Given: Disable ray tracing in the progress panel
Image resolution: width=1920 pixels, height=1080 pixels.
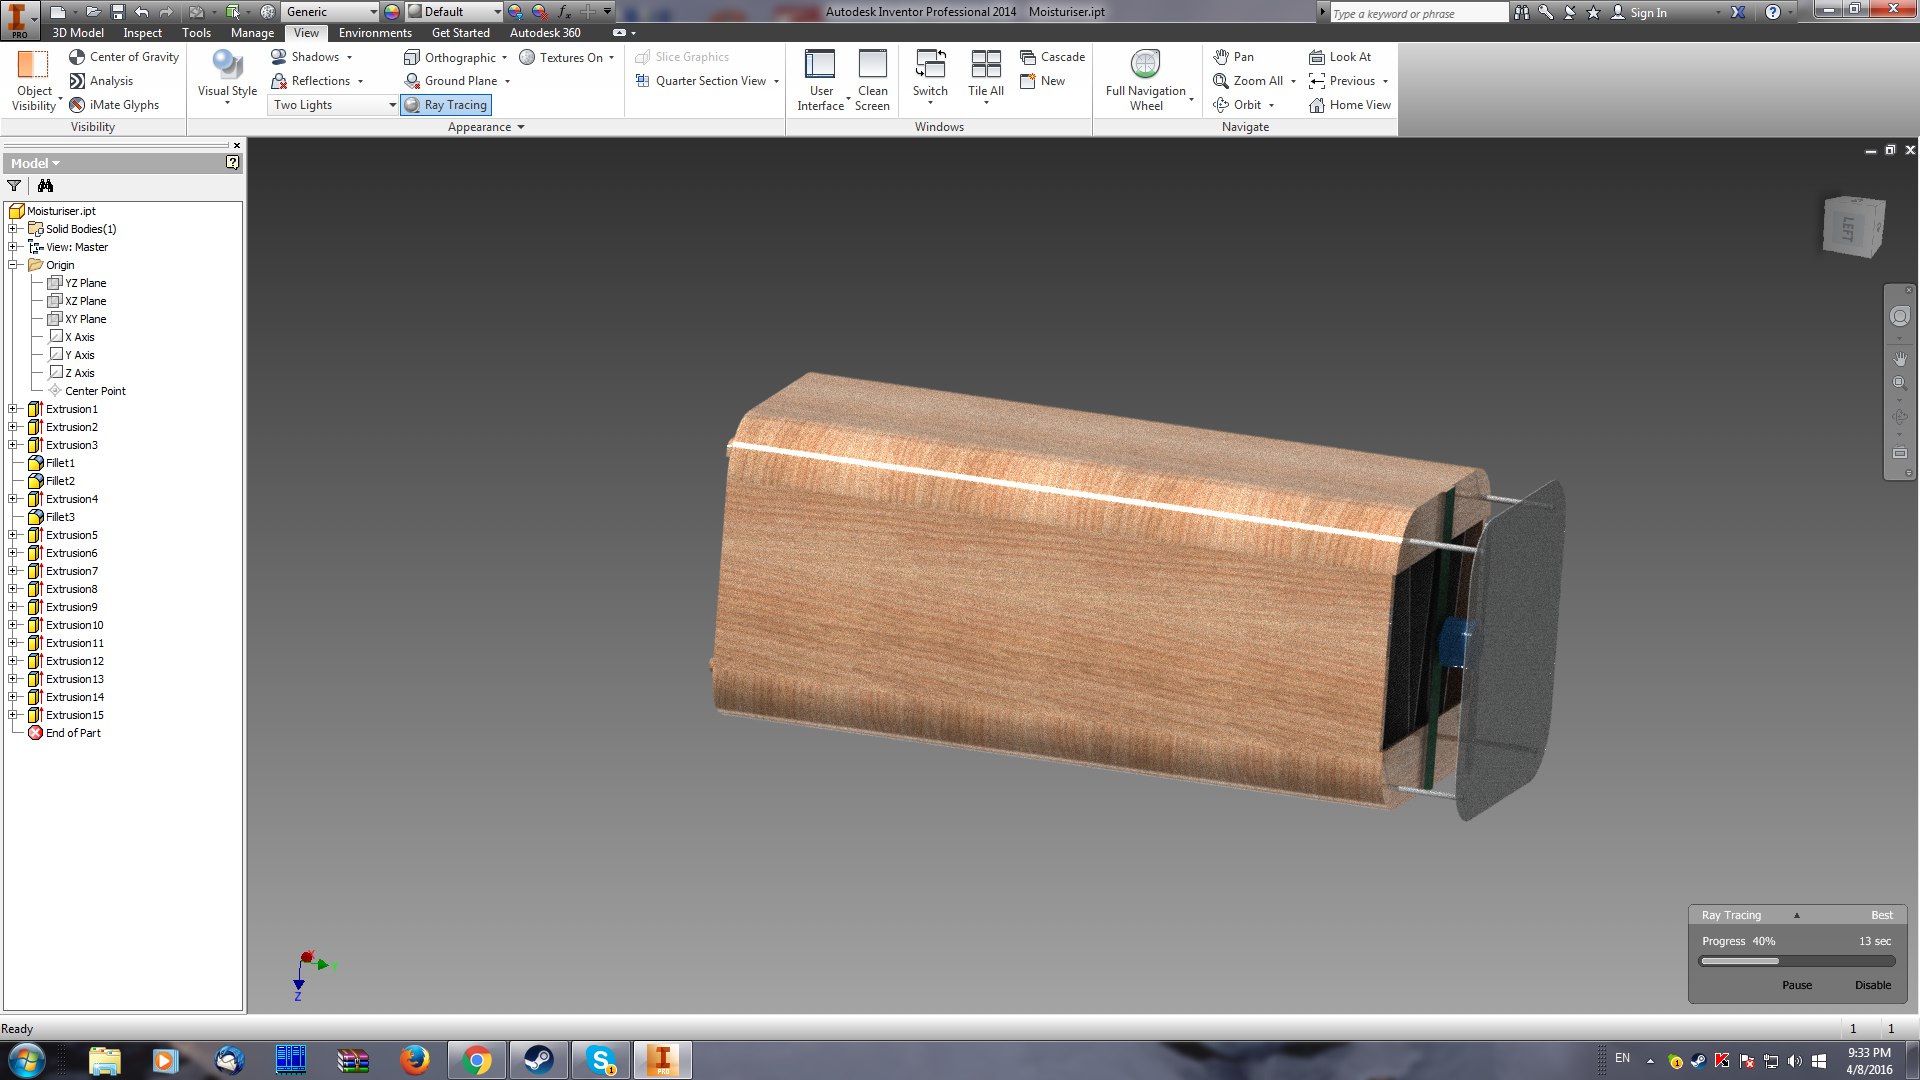Looking at the screenshot, I should [1872, 985].
